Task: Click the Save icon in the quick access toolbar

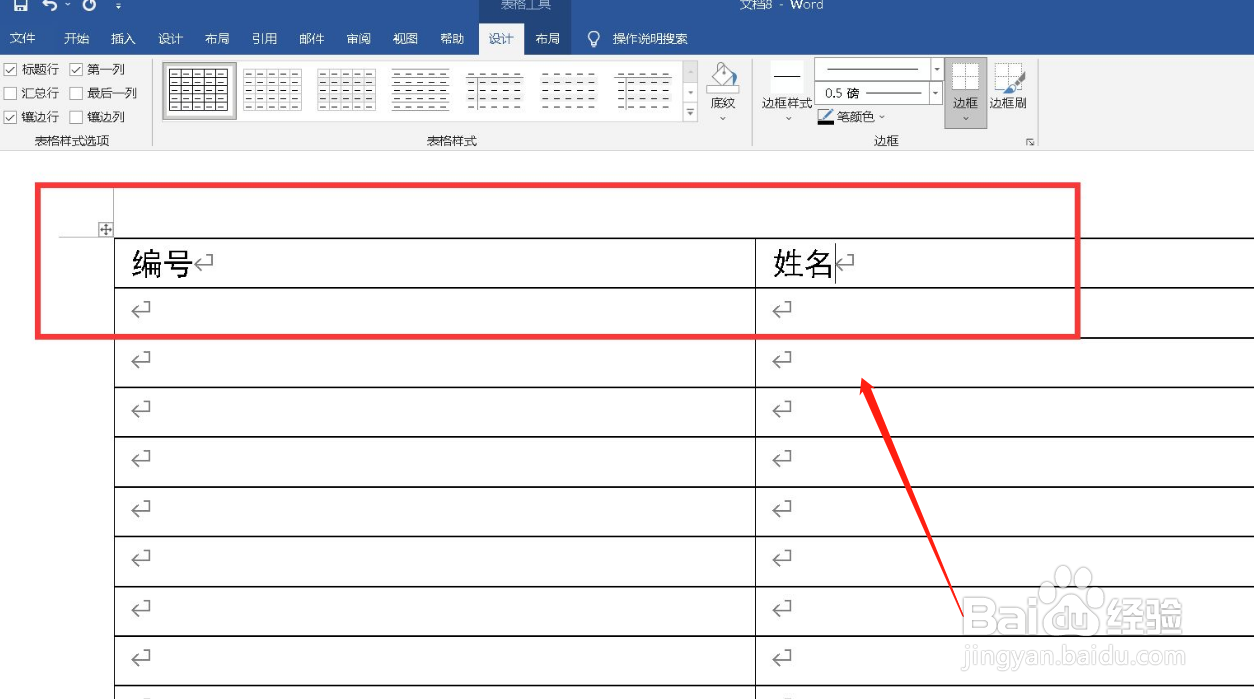Action: coord(20,5)
